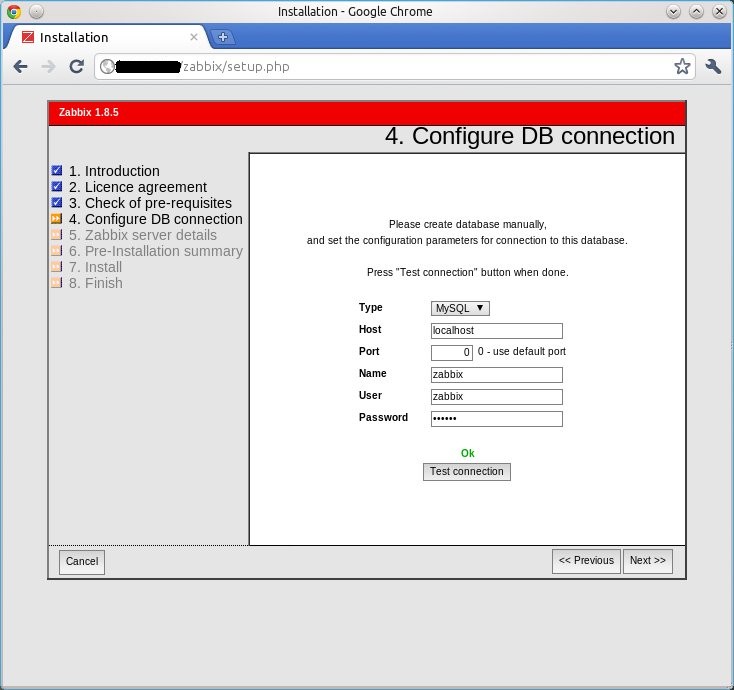Click the database Name field

497,374
